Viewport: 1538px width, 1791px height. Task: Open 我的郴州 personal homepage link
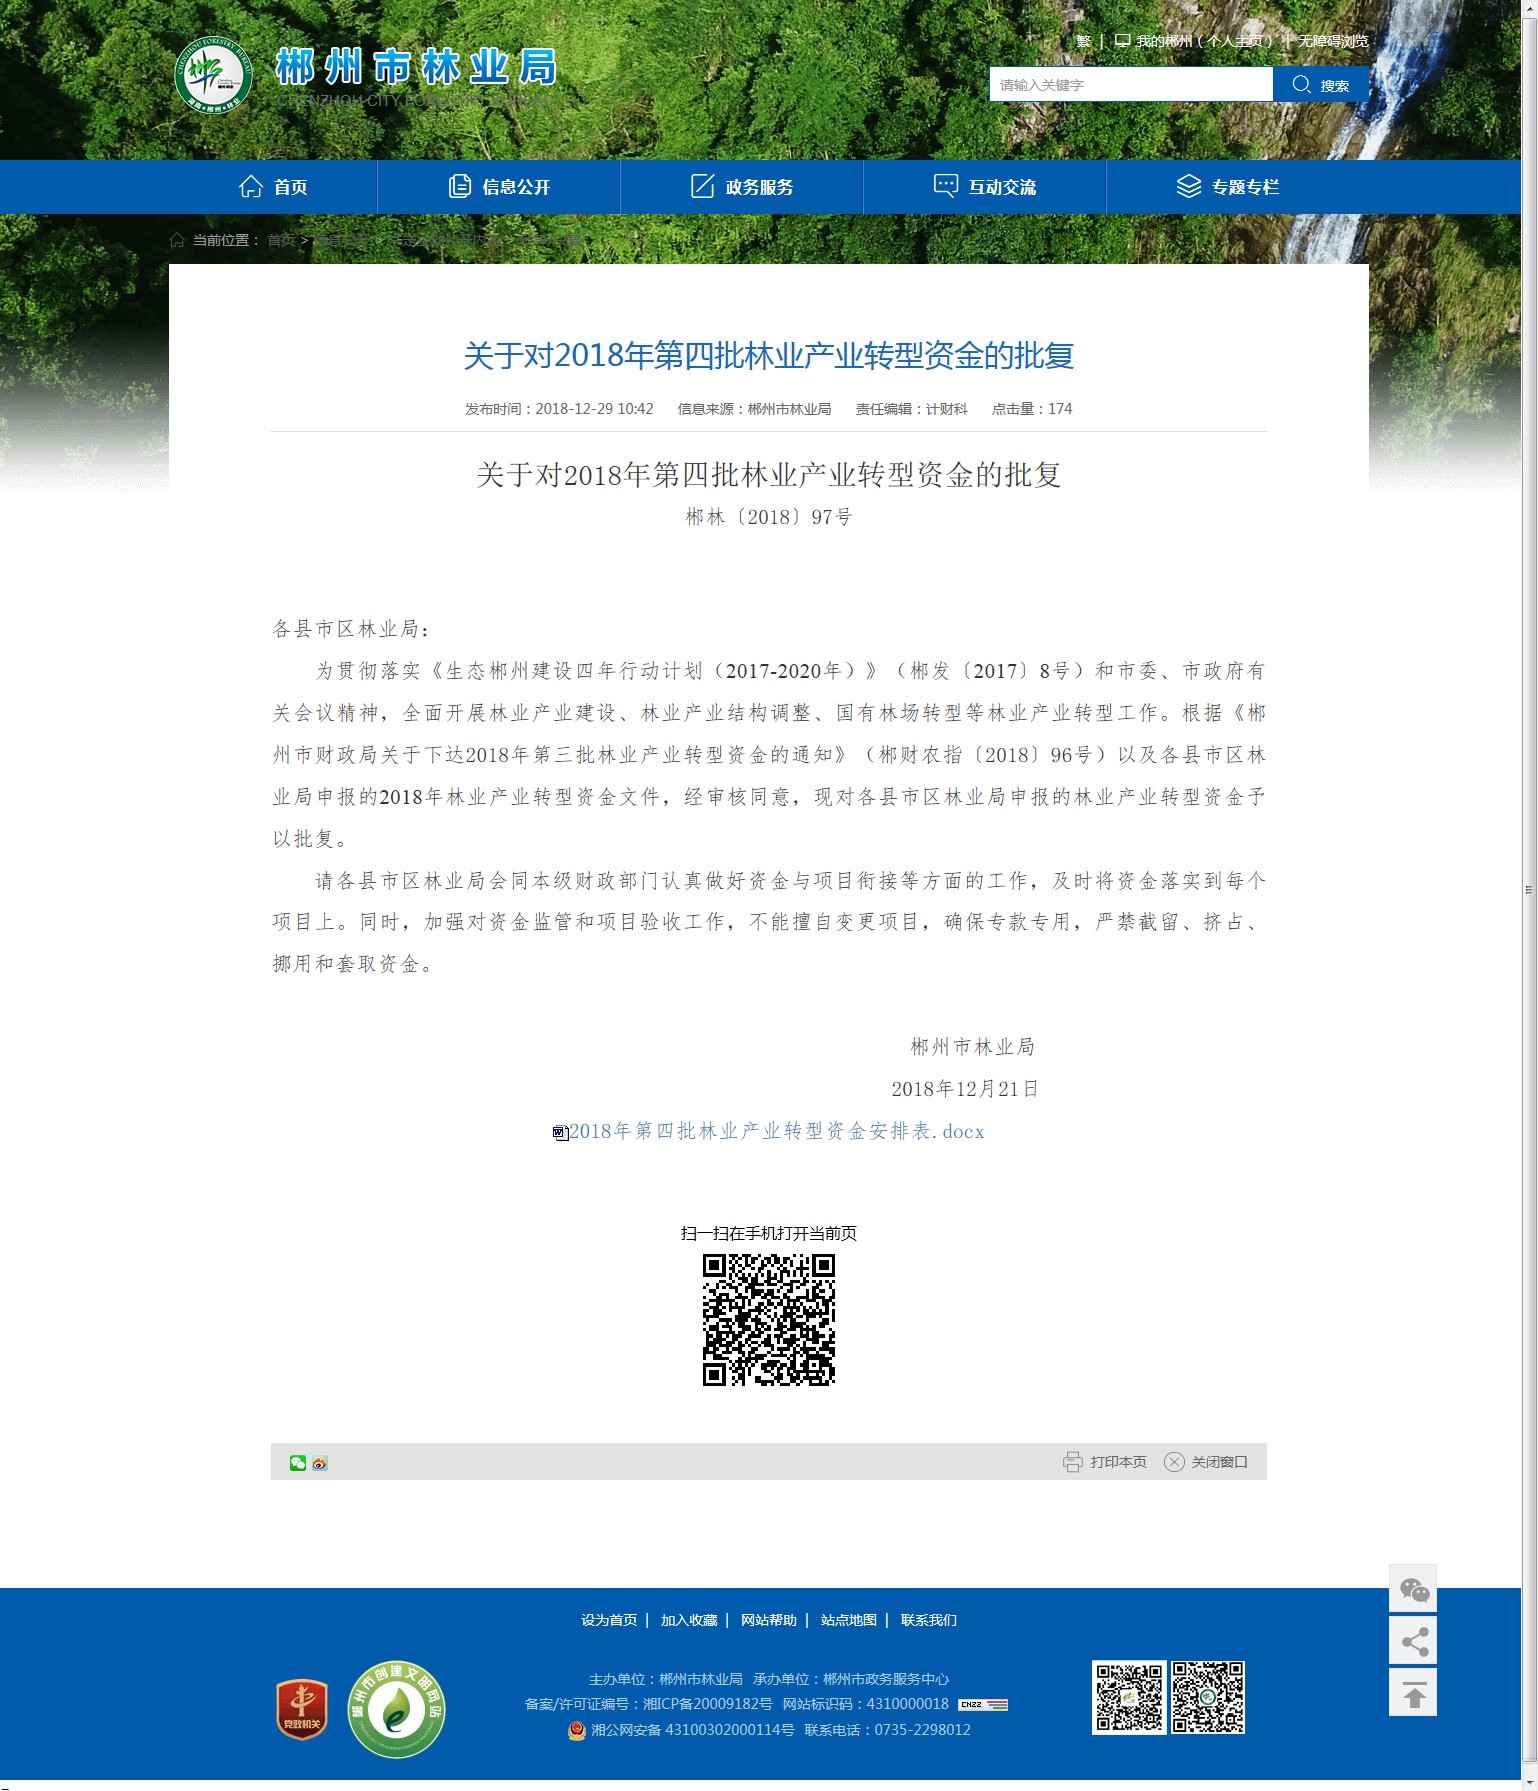coord(1194,41)
